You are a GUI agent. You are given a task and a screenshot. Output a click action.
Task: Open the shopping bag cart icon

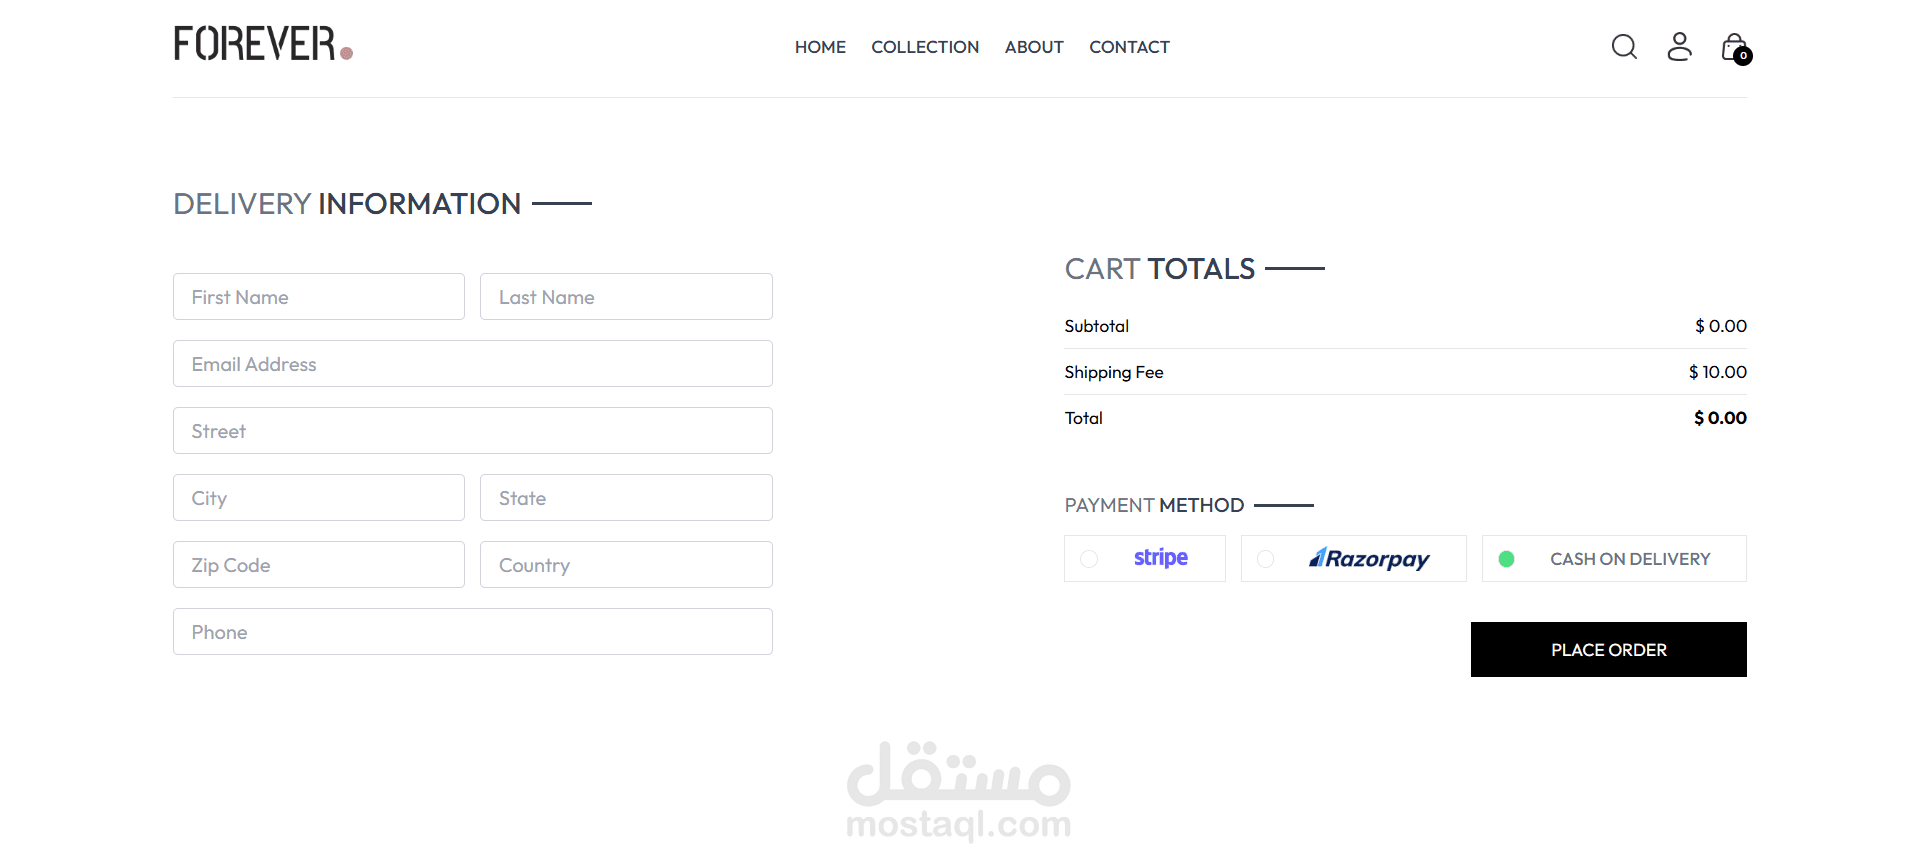click(x=1734, y=47)
